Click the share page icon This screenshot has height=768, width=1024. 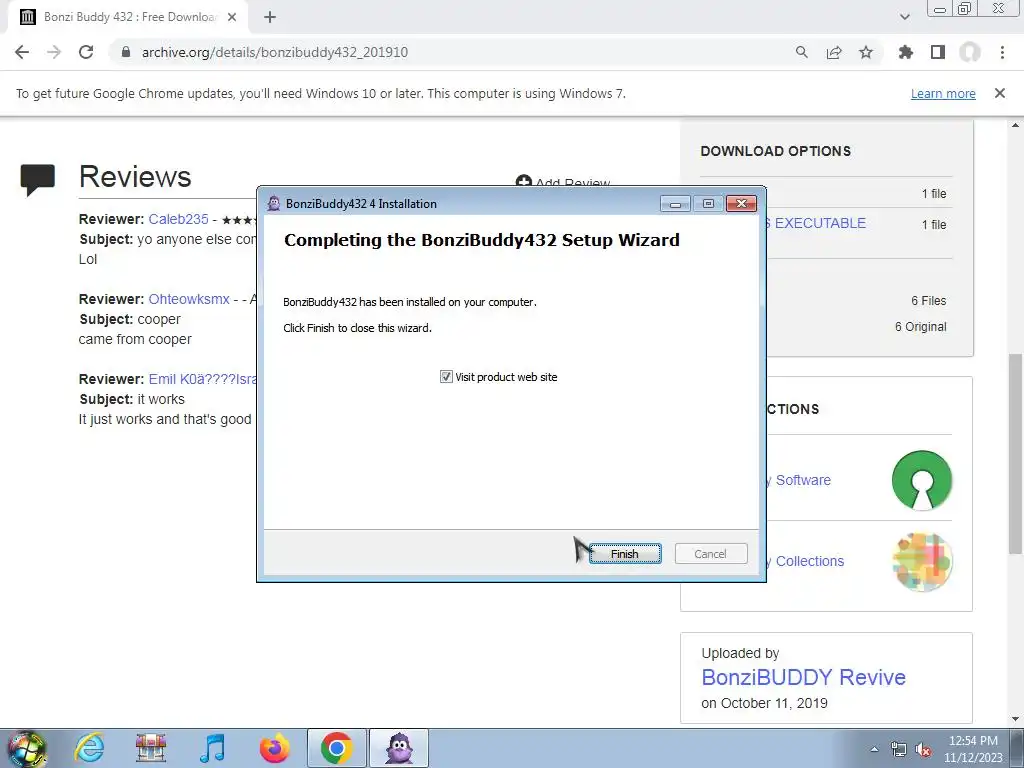(834, 52)
